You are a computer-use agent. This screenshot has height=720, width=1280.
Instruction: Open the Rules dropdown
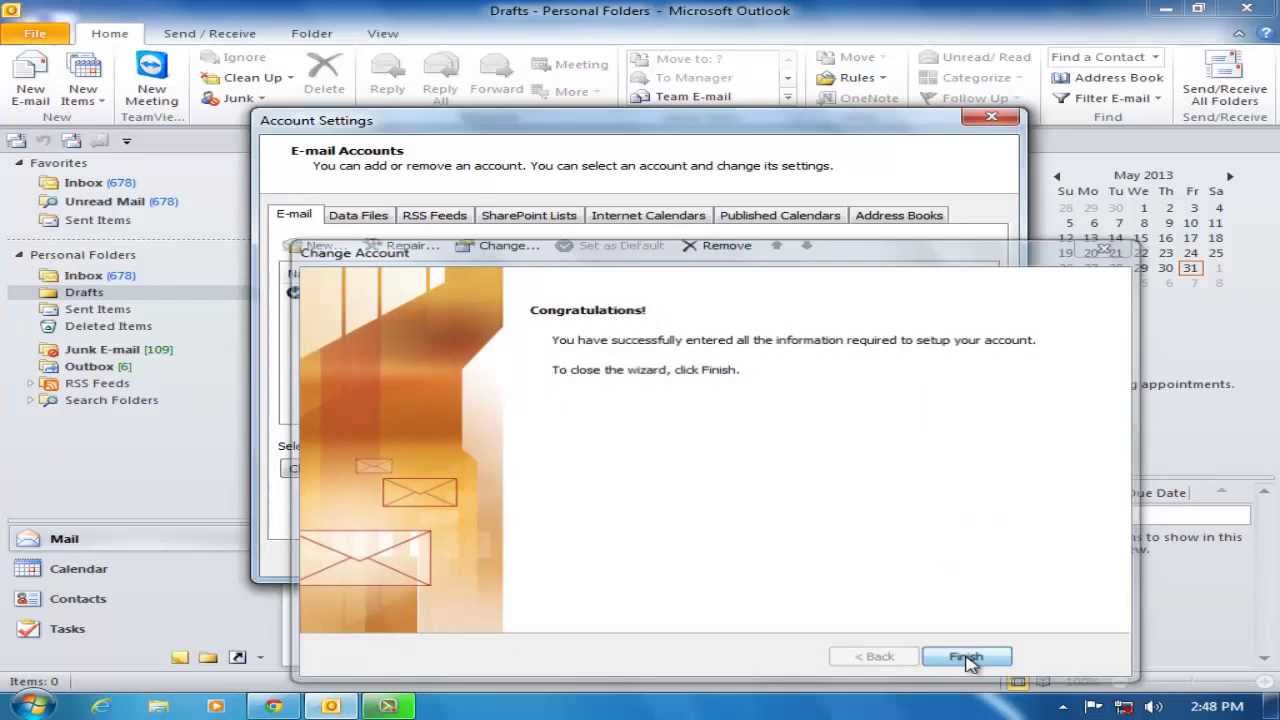[851, 77]
